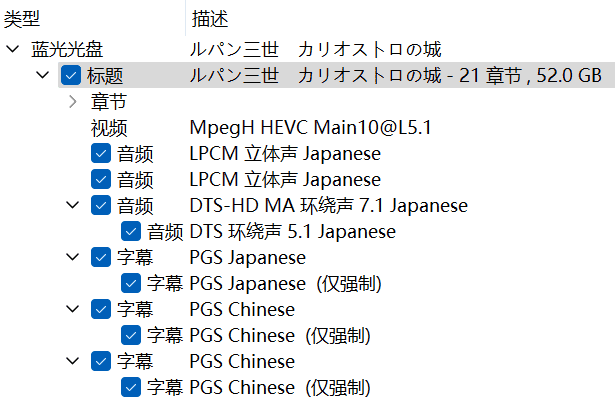This screenshot has width=615, height=402.
Task: Click the 描述 column header
Action: 208,18
